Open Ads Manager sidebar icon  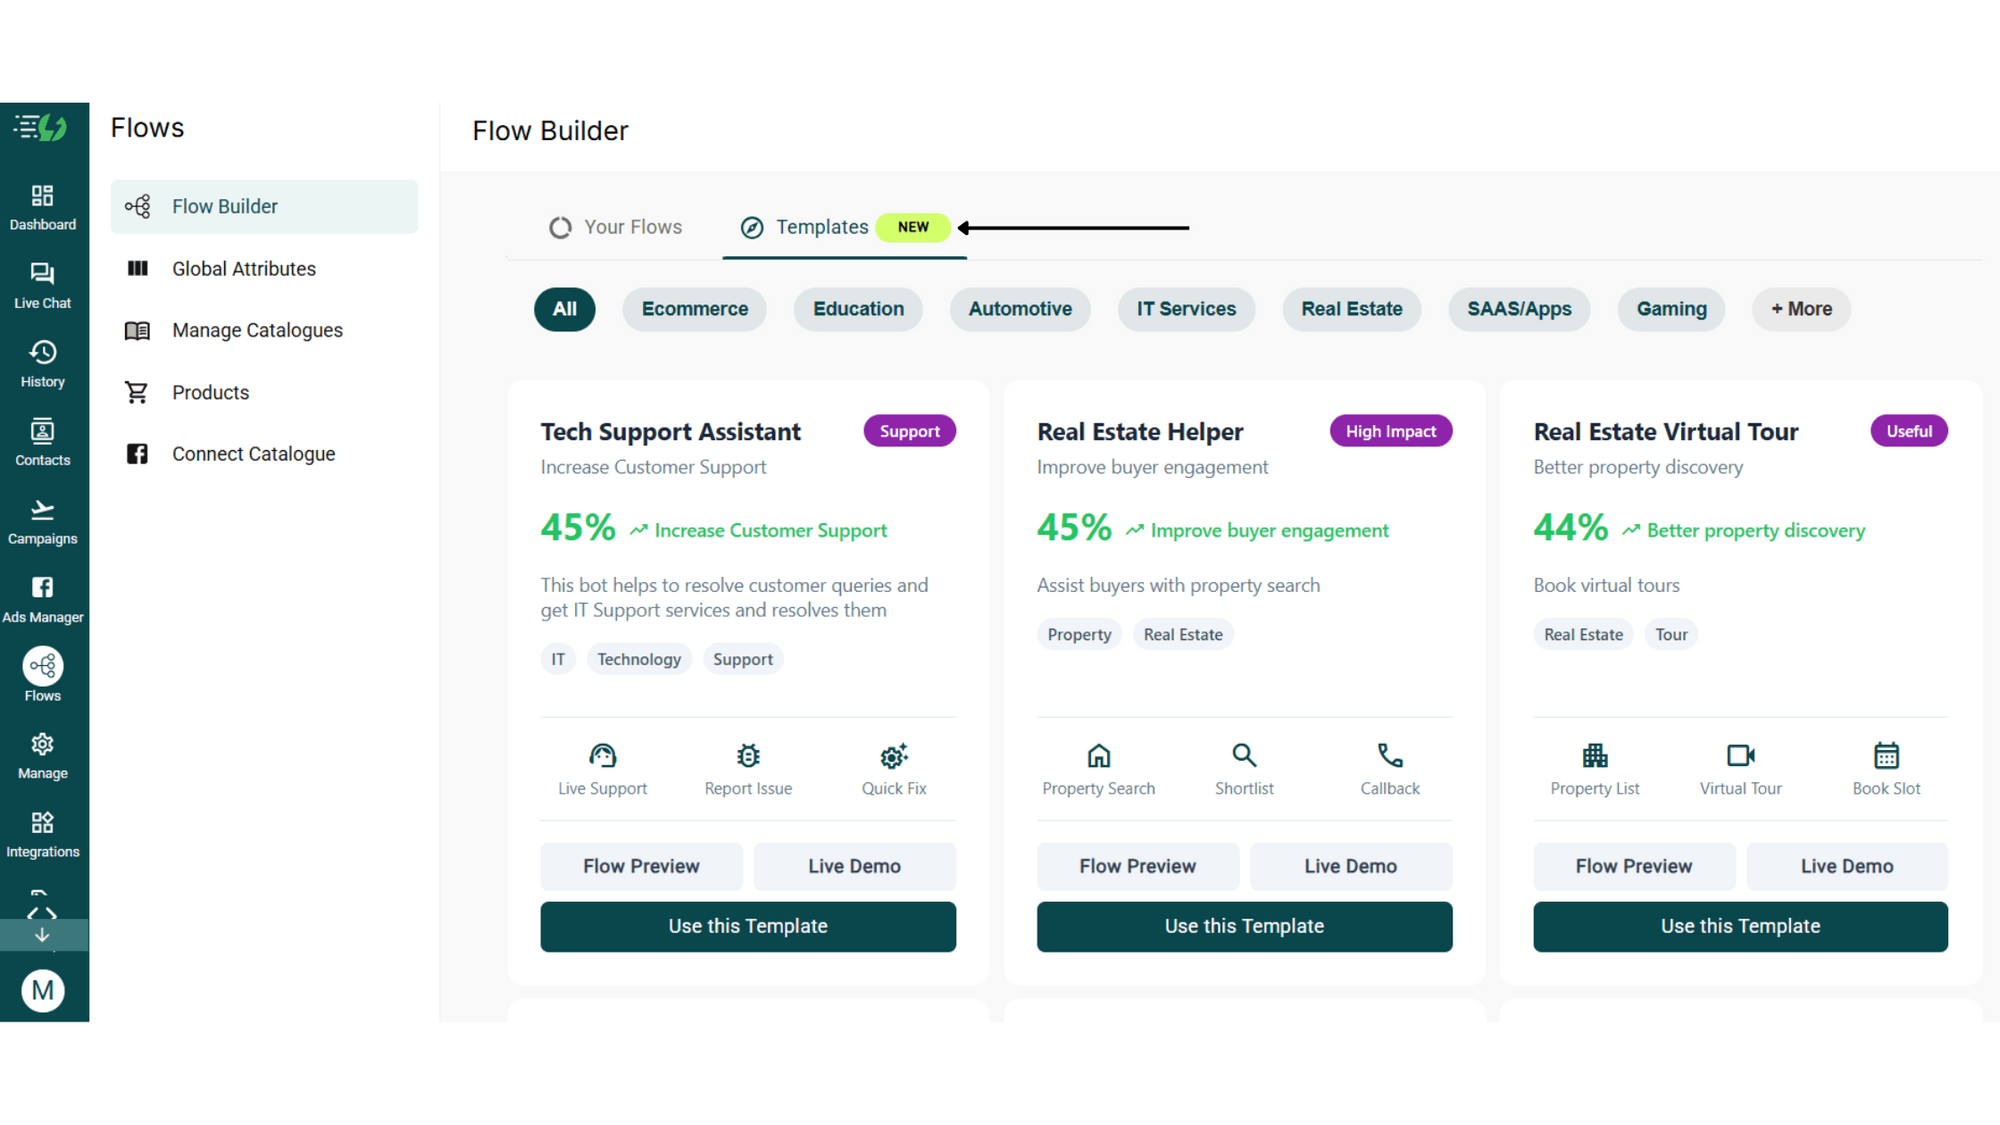[43, 600]
